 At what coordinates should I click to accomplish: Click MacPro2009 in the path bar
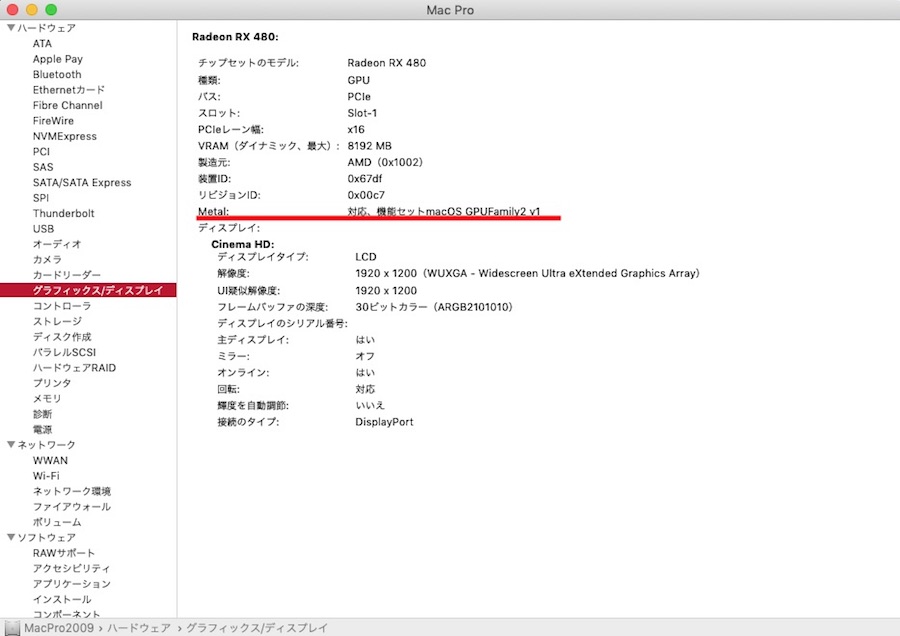[x=59, y=628]
